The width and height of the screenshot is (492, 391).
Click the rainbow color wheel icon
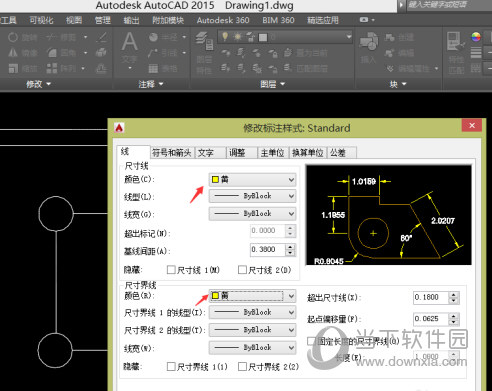pyautogui.click(x=476, y=37)
